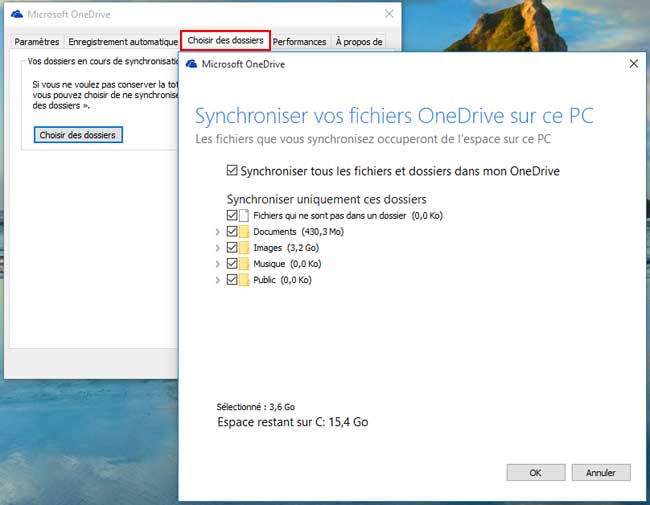This screenshot has width=650, height=505.
Task: Expand the Images folder tree
Action: pyautogui.click(x=218, y=248)
